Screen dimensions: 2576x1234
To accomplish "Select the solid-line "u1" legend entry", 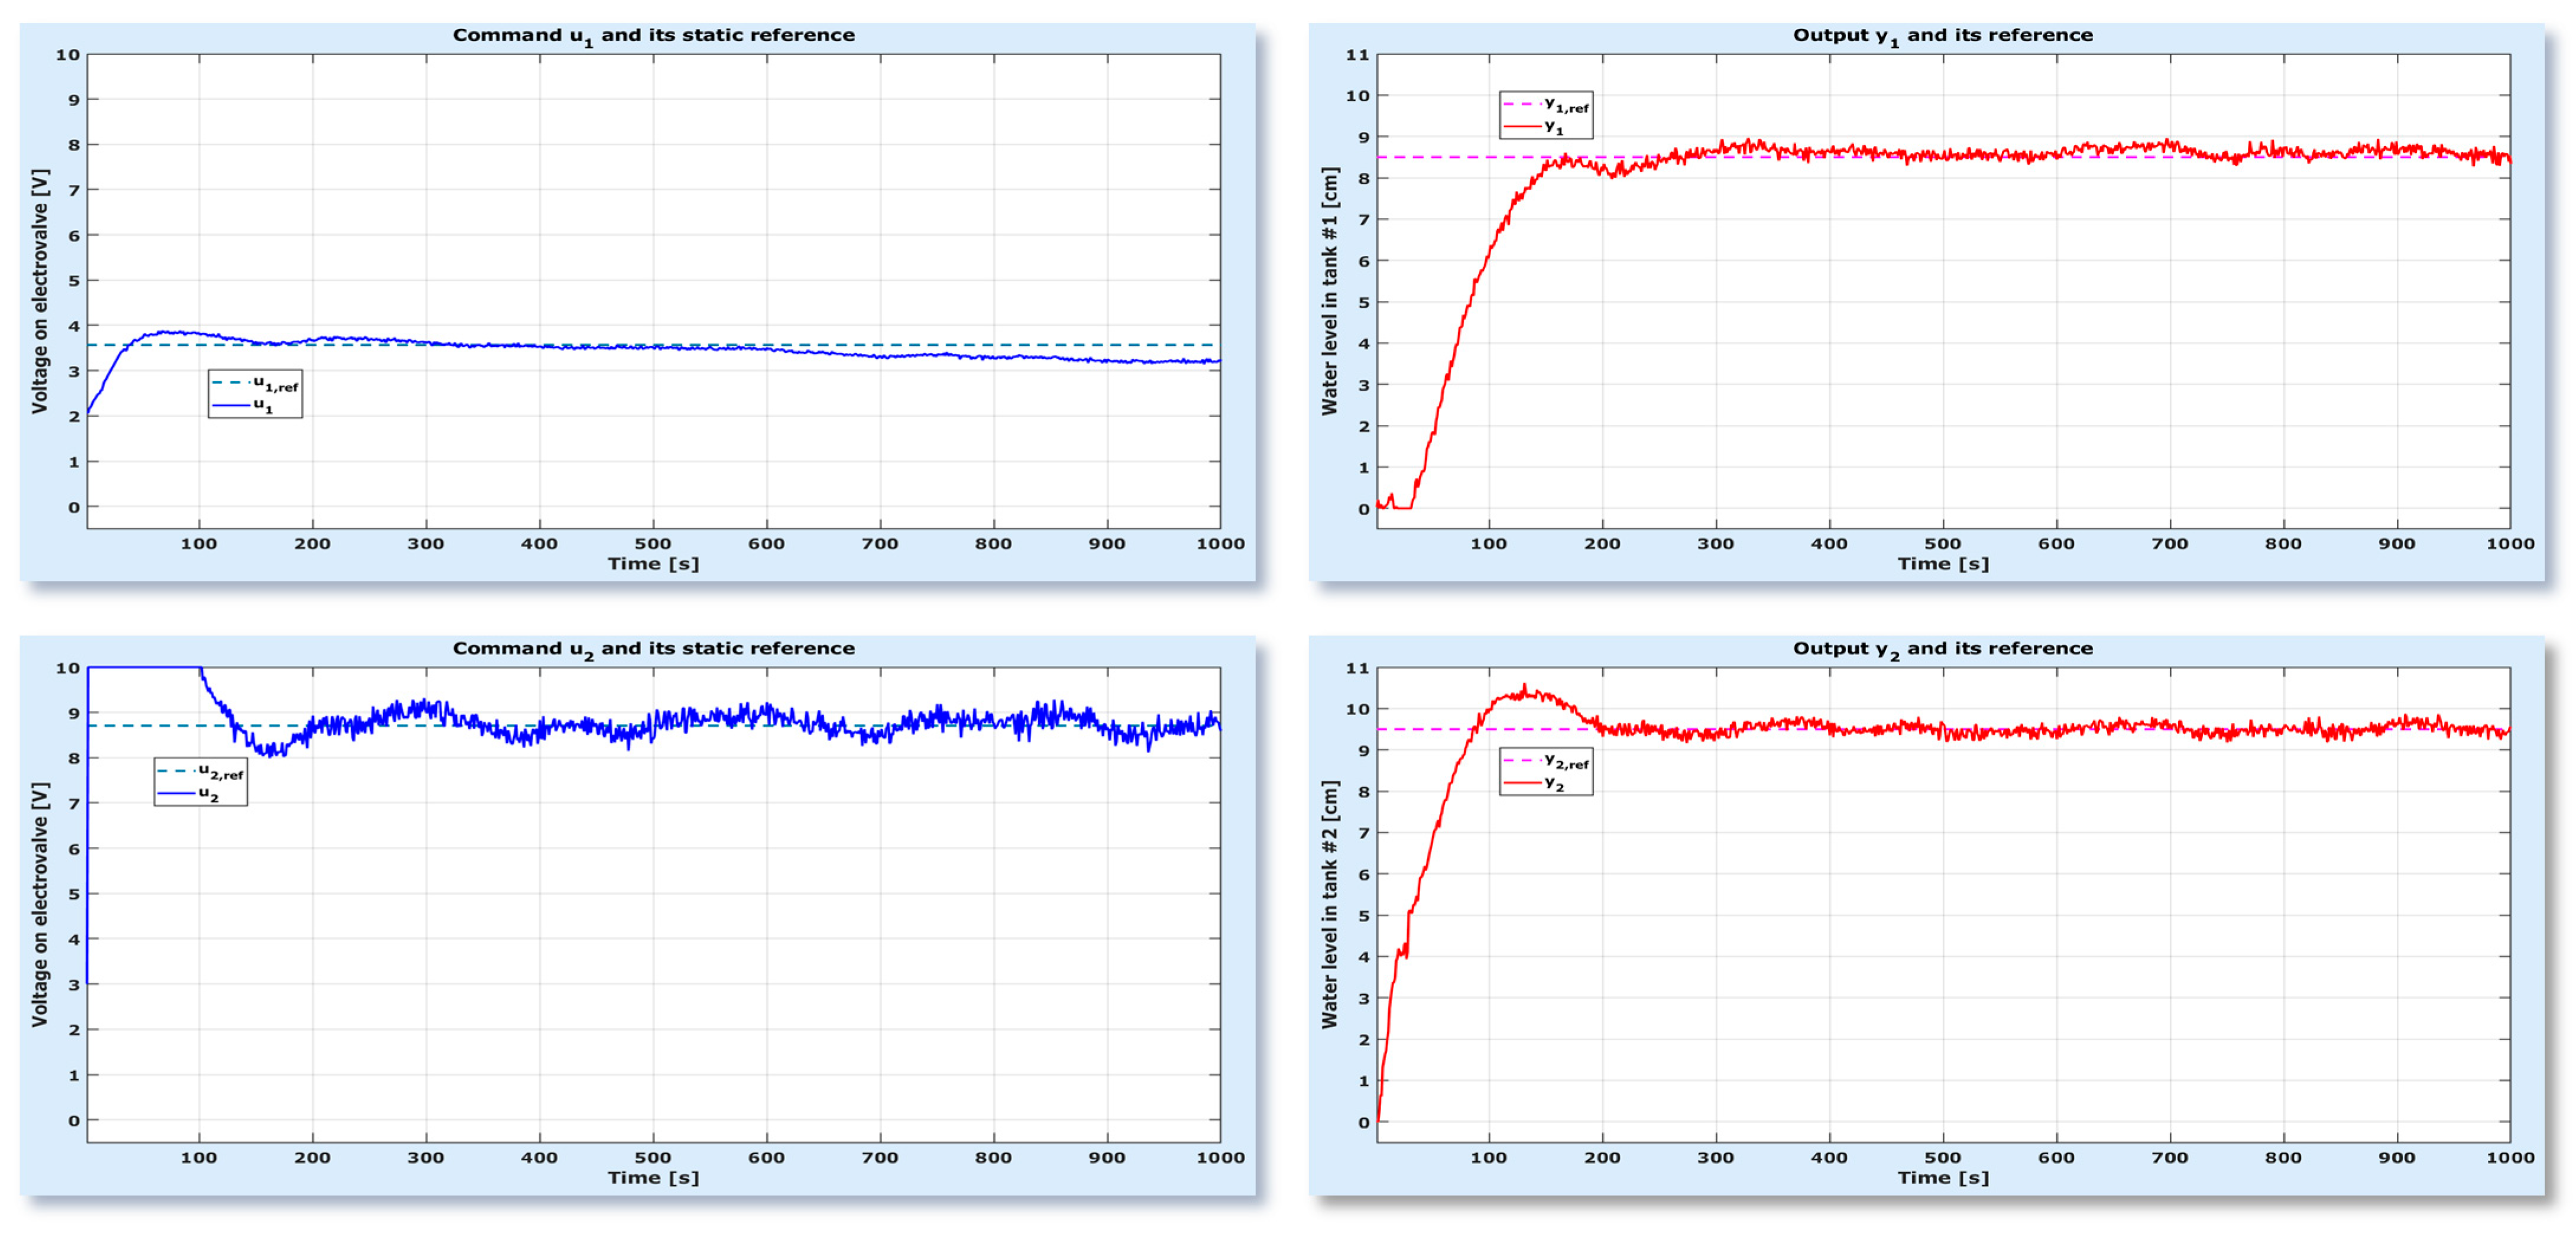I will tap(243, 405).
